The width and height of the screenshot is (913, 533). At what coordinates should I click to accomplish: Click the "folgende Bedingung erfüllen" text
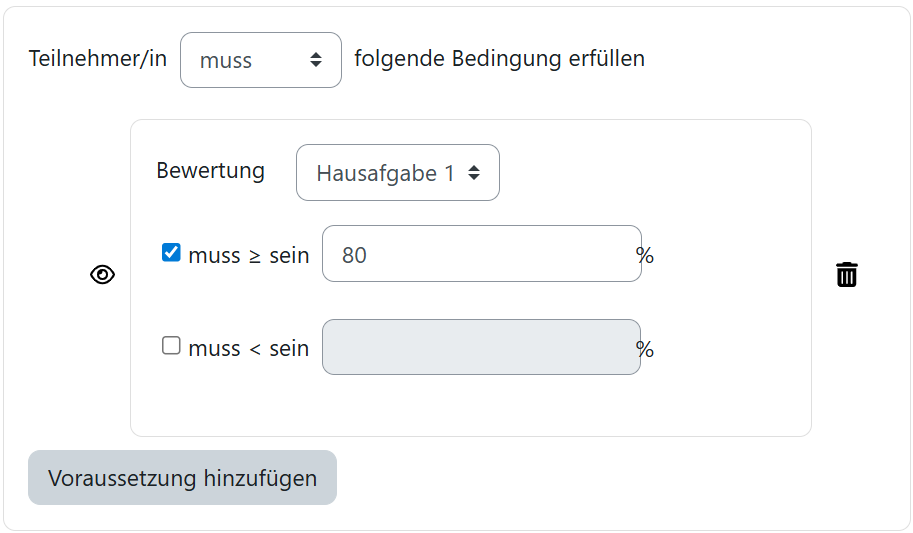(x=499, y=59)
